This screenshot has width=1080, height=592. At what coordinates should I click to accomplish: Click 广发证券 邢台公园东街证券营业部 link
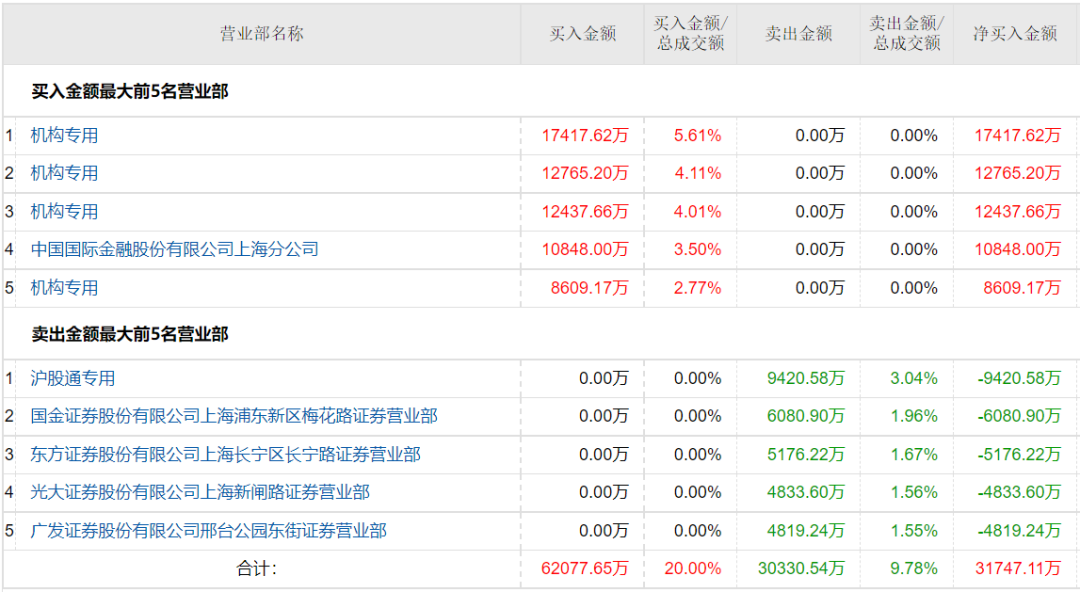[208, 530]
